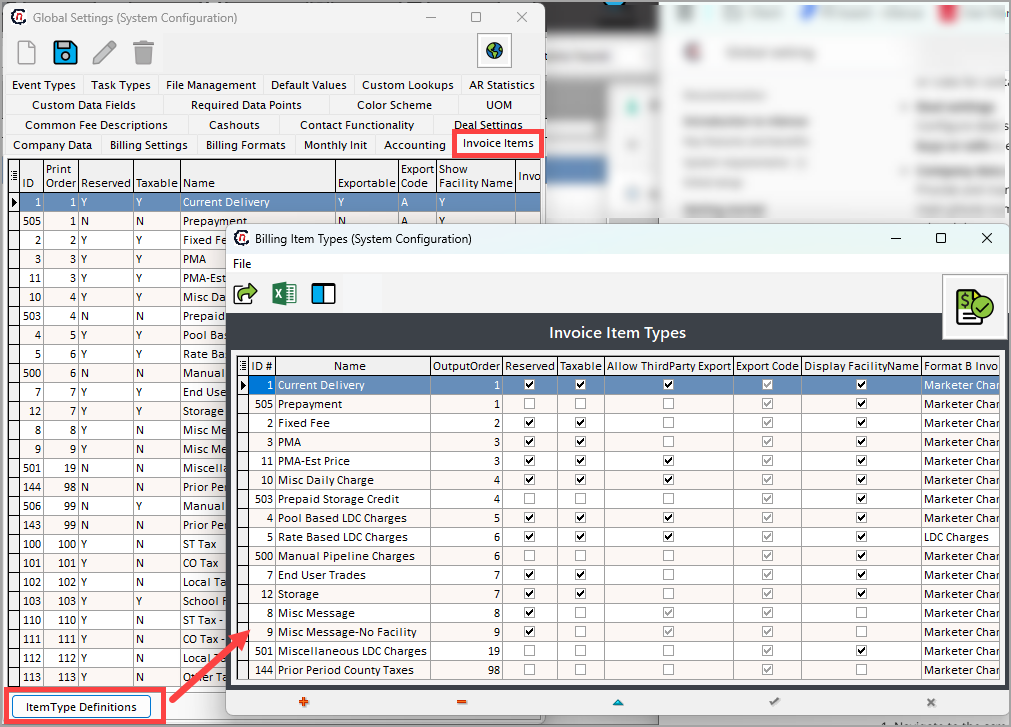Select the Required Data Points tab
Image resolution: width=1011 pixels, height=727 pixels.
(246, 105)
